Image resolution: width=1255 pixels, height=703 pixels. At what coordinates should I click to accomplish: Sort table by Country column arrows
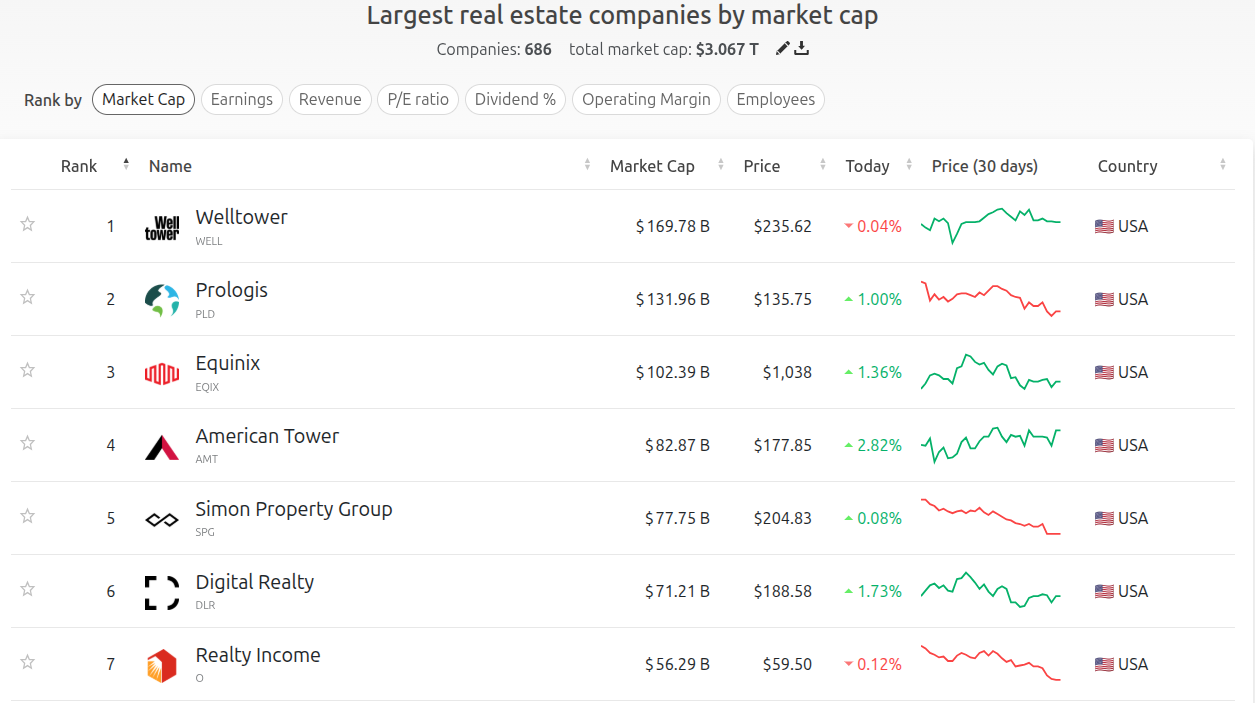[1223, 165]
